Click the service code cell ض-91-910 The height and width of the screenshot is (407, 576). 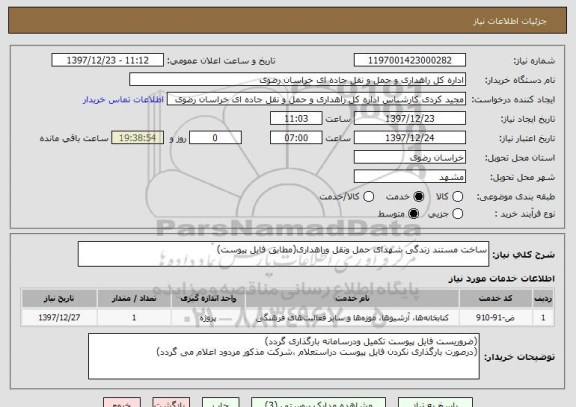pos(496,317)
